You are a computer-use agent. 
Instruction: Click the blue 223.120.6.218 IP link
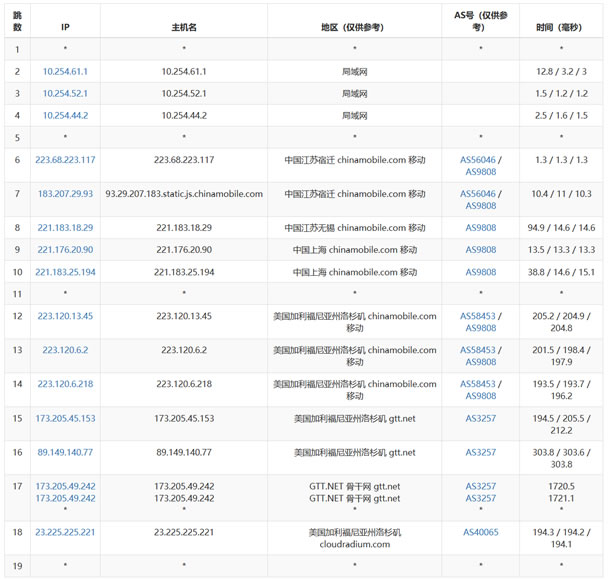(x=65, y=384)
